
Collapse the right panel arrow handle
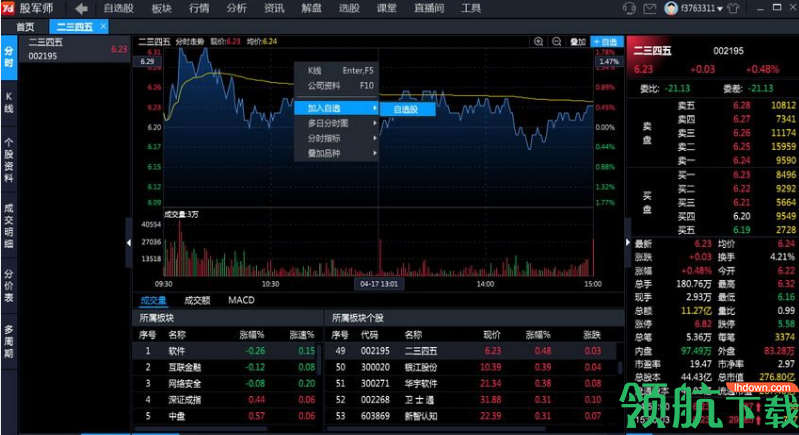pyautogui.click(x=628, y=243)
